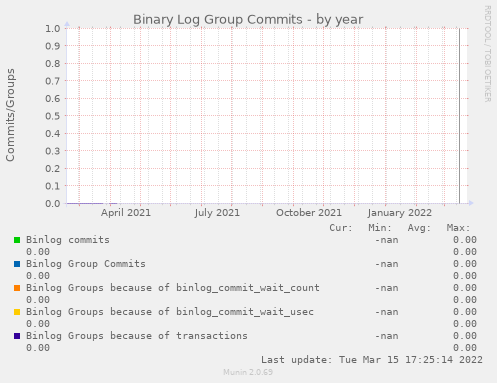Click the '-nan' value in Binlog Group Commits row
Image resolution: width=497 pixels, height=383 pixels.
(x=387, y=264)
